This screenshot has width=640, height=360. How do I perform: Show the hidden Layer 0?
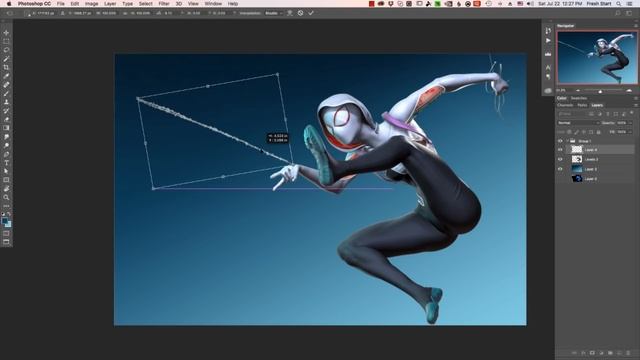tap(560, 179)
